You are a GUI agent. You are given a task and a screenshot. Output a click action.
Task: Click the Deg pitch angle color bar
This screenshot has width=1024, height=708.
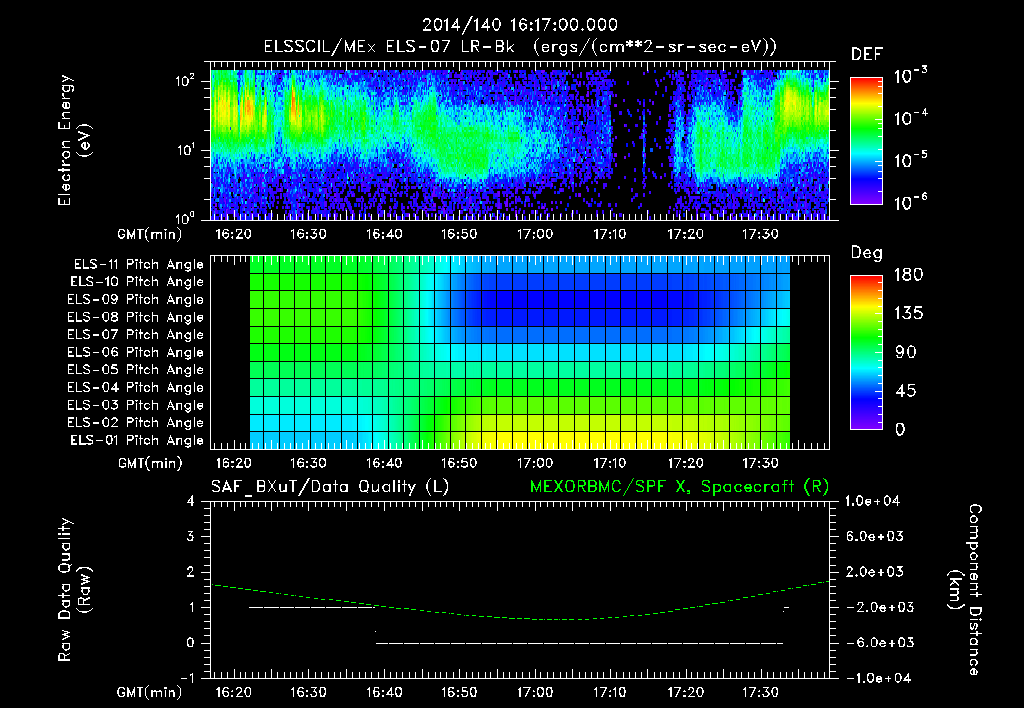866,352
